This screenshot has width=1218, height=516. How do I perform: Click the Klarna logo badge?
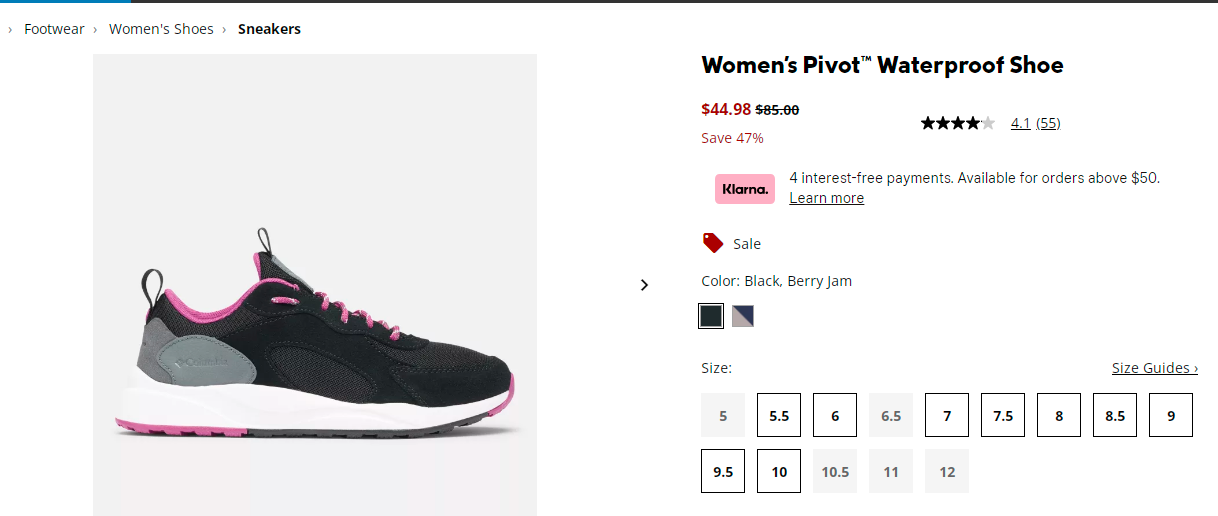coord(745,189)
